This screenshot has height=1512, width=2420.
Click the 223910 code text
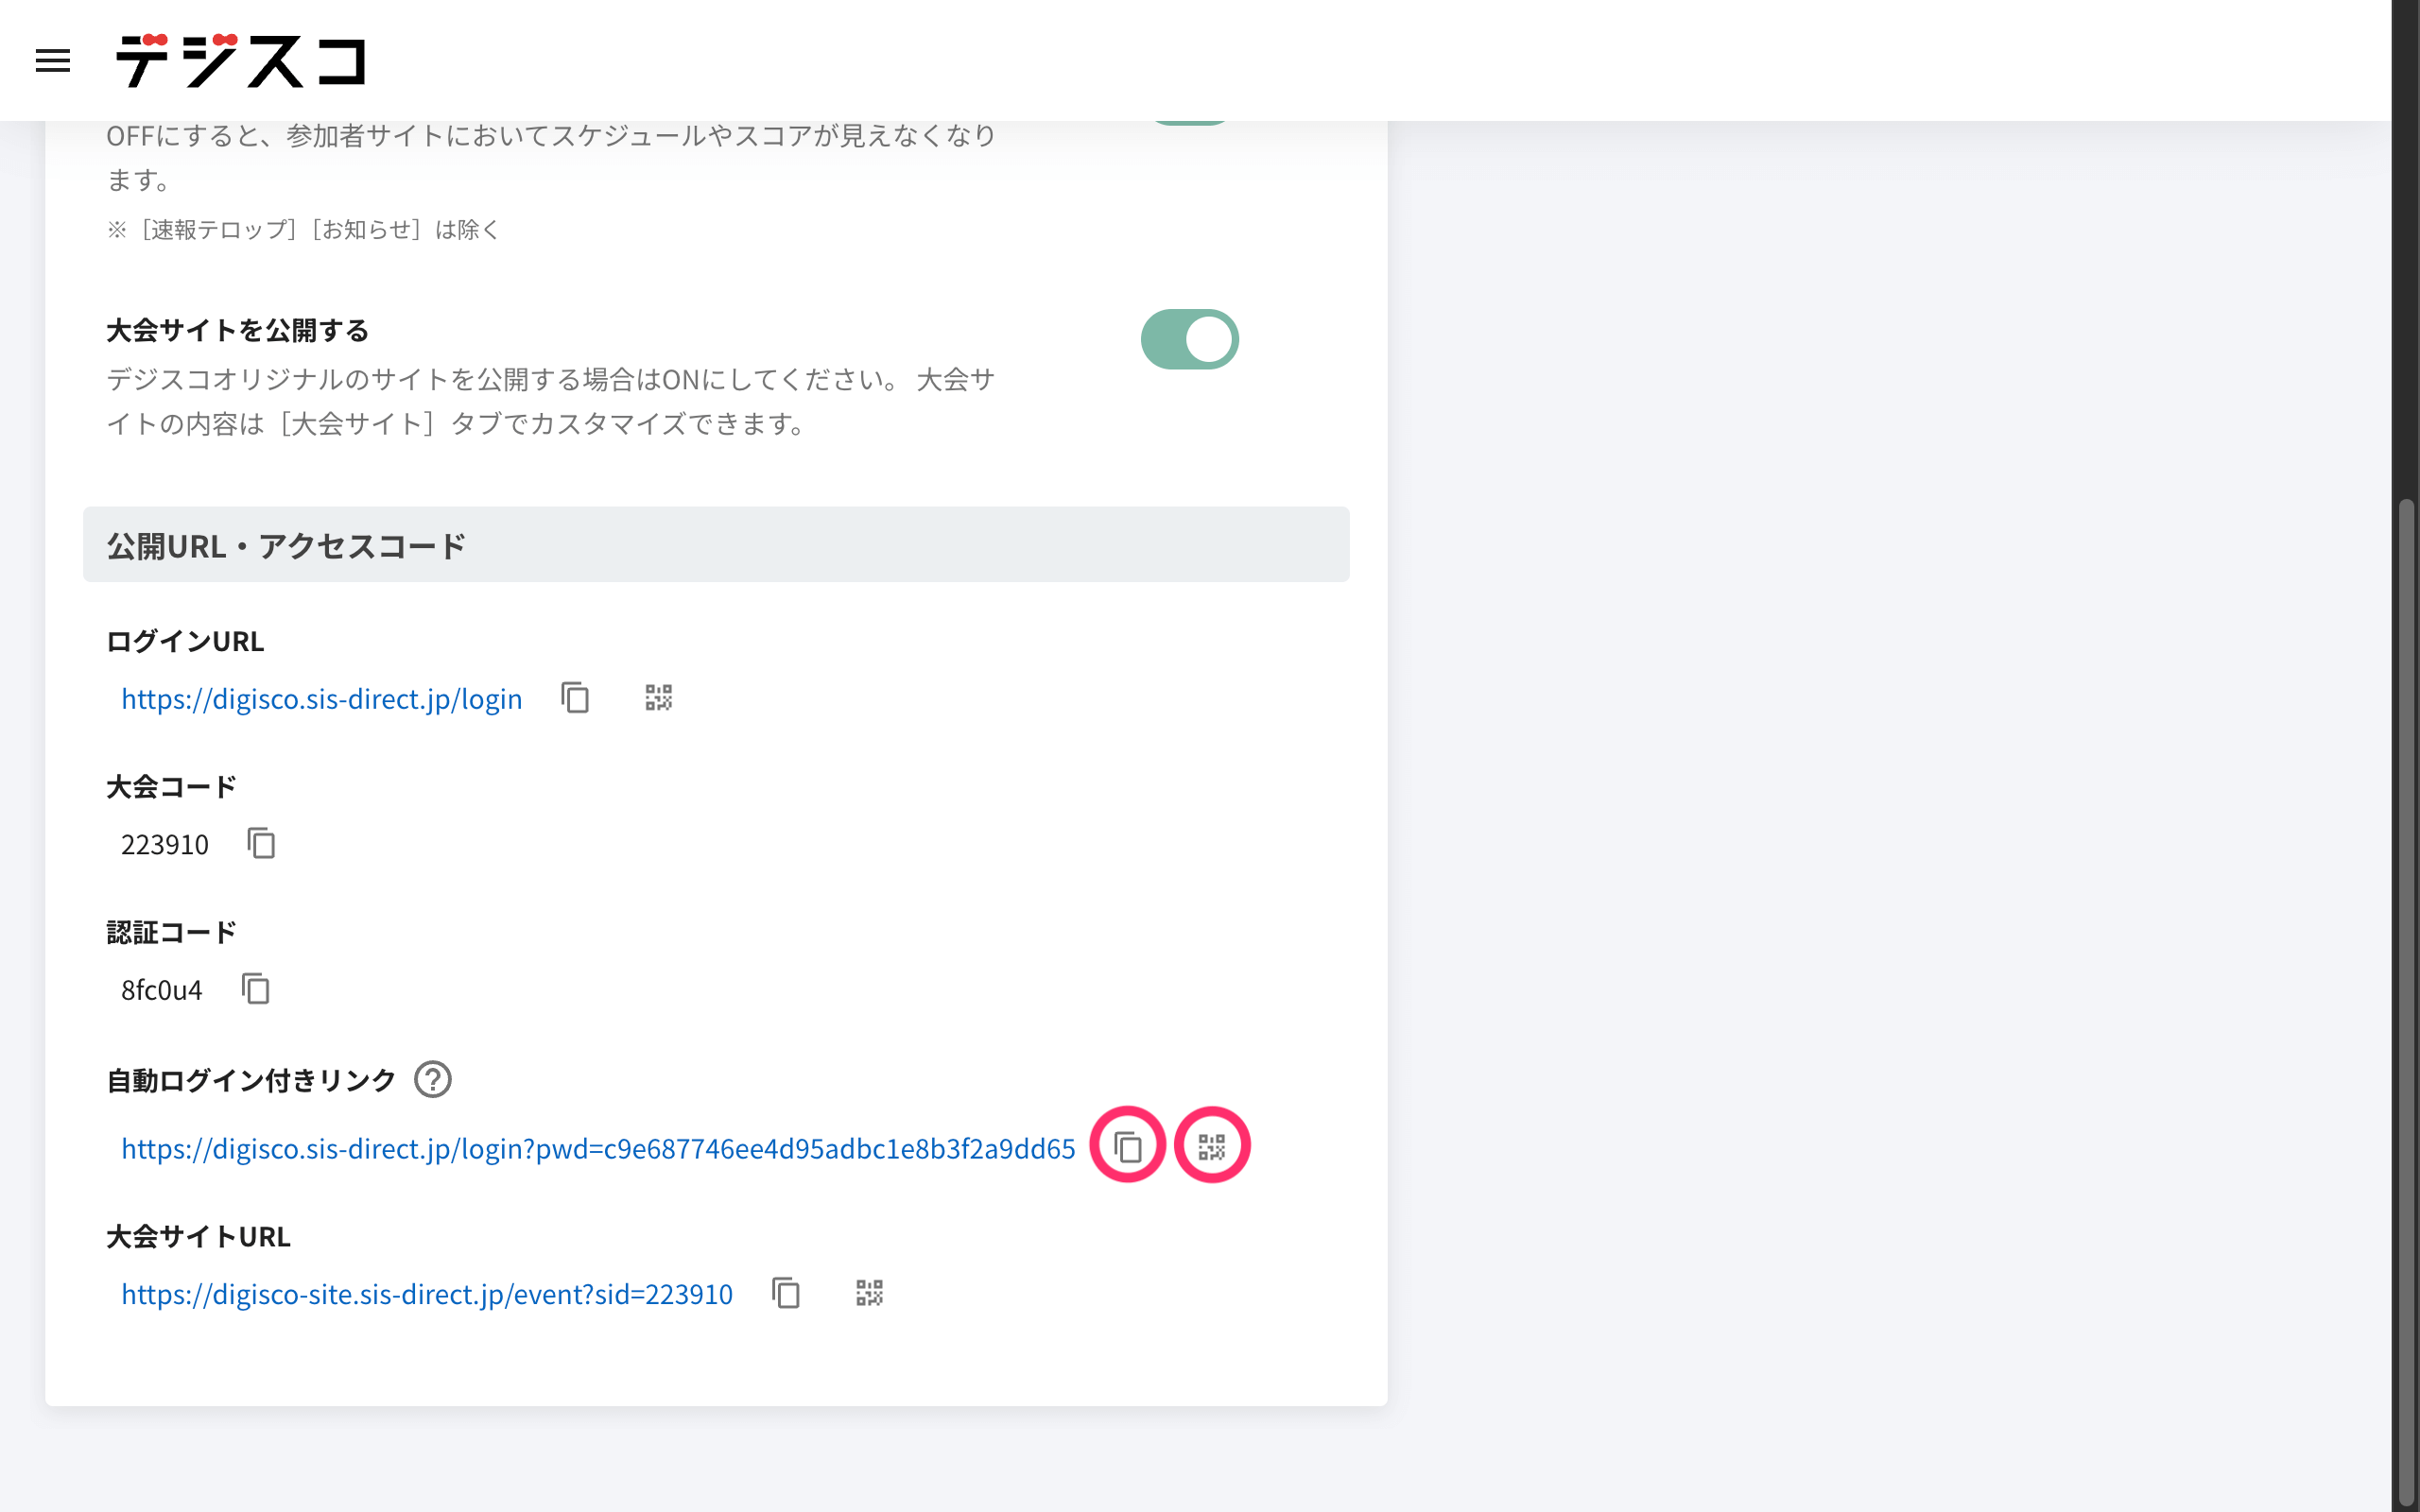pyautogui.click(x=165, y=845)
